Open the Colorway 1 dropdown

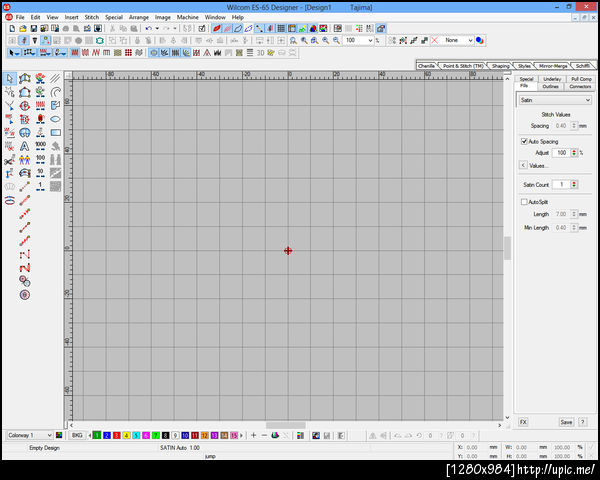pos(49,436)
